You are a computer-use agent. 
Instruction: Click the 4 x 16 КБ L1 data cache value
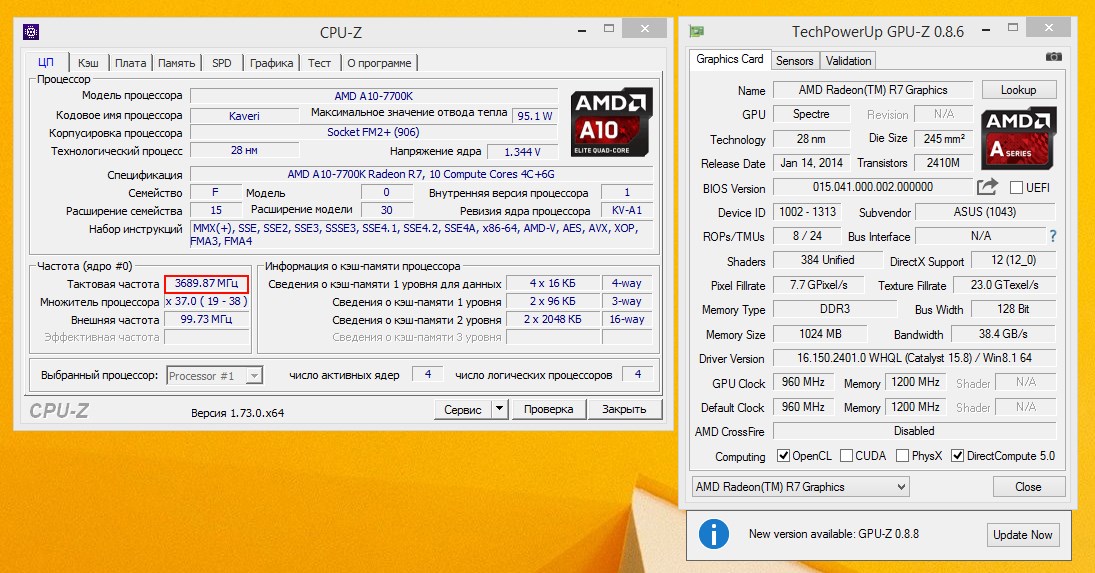pos(552,283)
